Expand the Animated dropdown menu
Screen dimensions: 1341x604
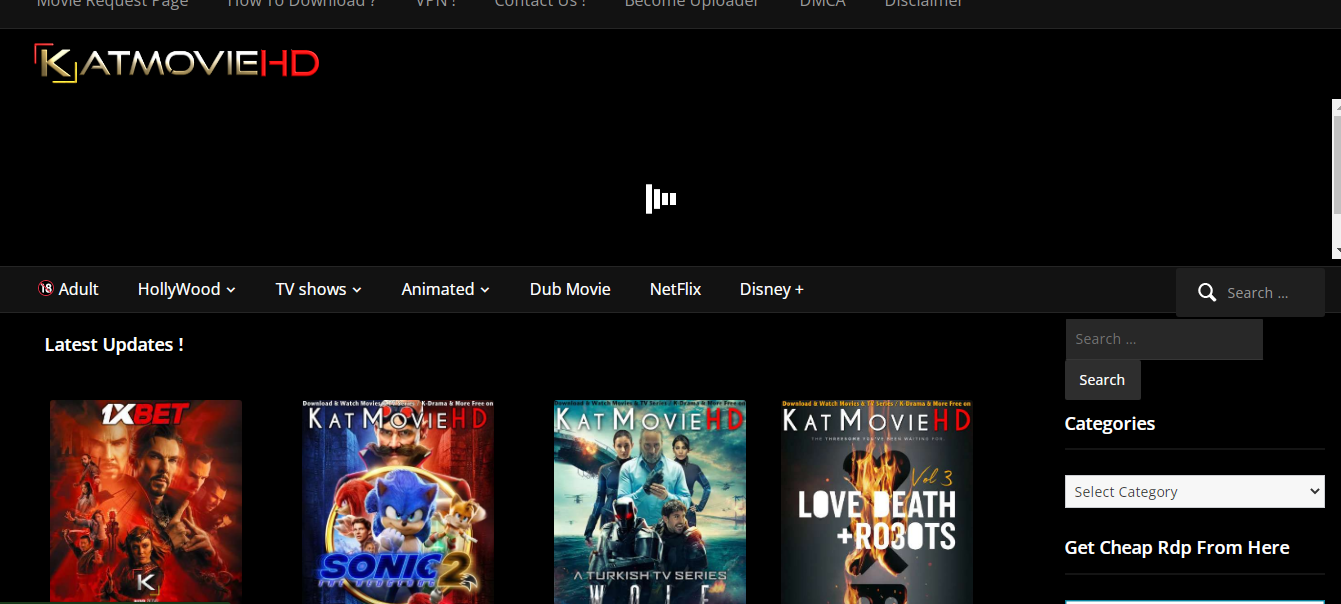pos(446,289)
